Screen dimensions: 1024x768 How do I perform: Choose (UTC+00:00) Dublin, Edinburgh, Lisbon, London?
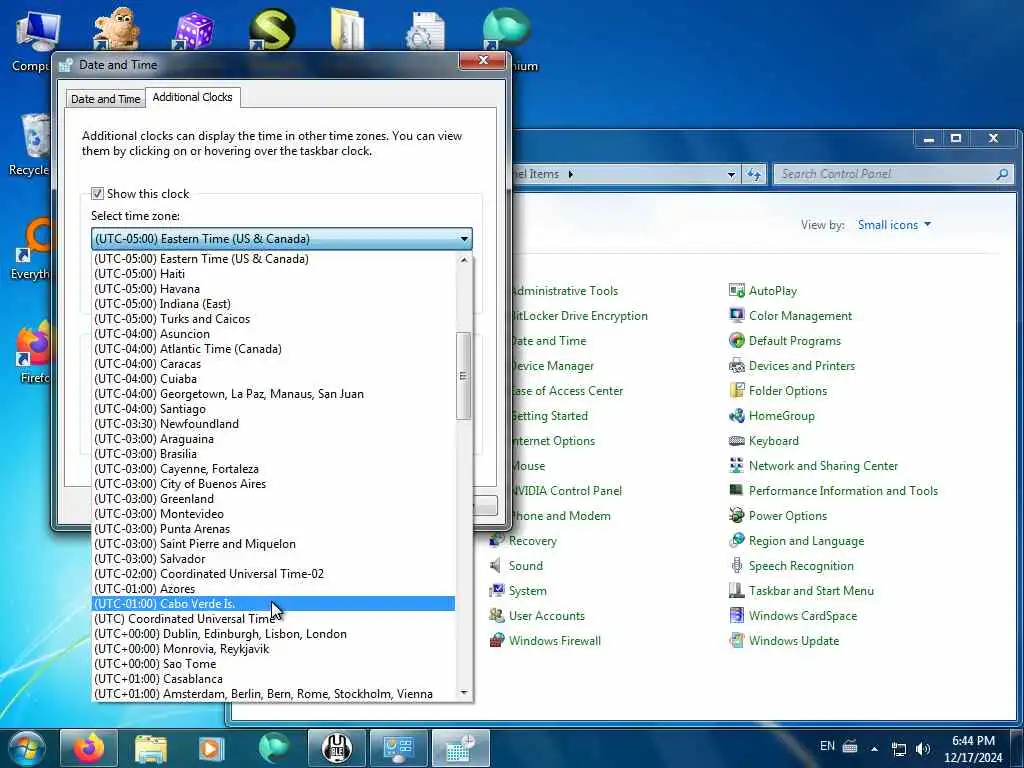point(274,633)
